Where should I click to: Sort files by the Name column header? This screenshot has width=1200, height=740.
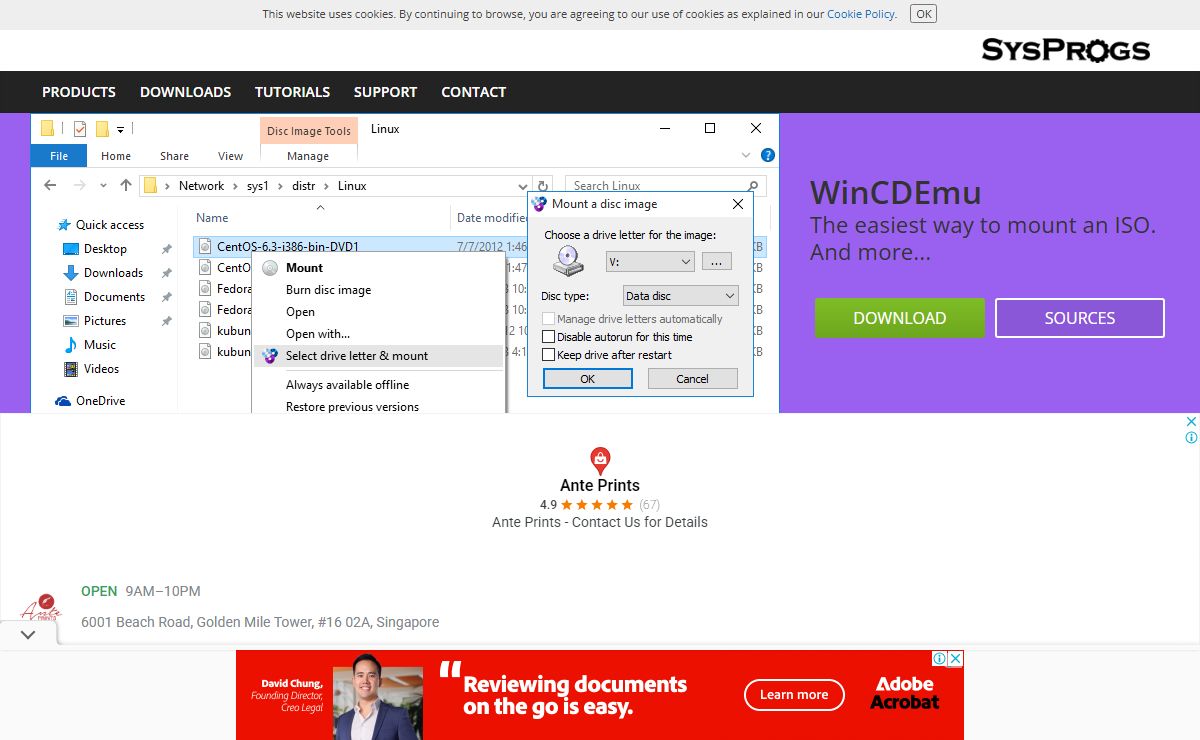212,218
